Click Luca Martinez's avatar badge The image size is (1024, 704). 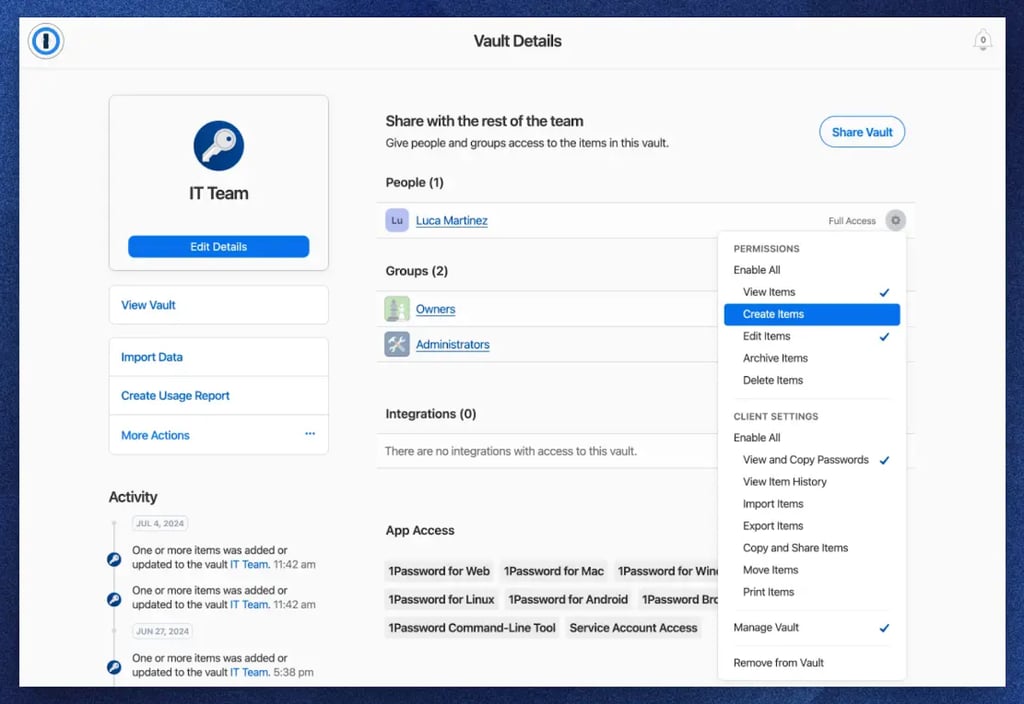coord(397,220)
